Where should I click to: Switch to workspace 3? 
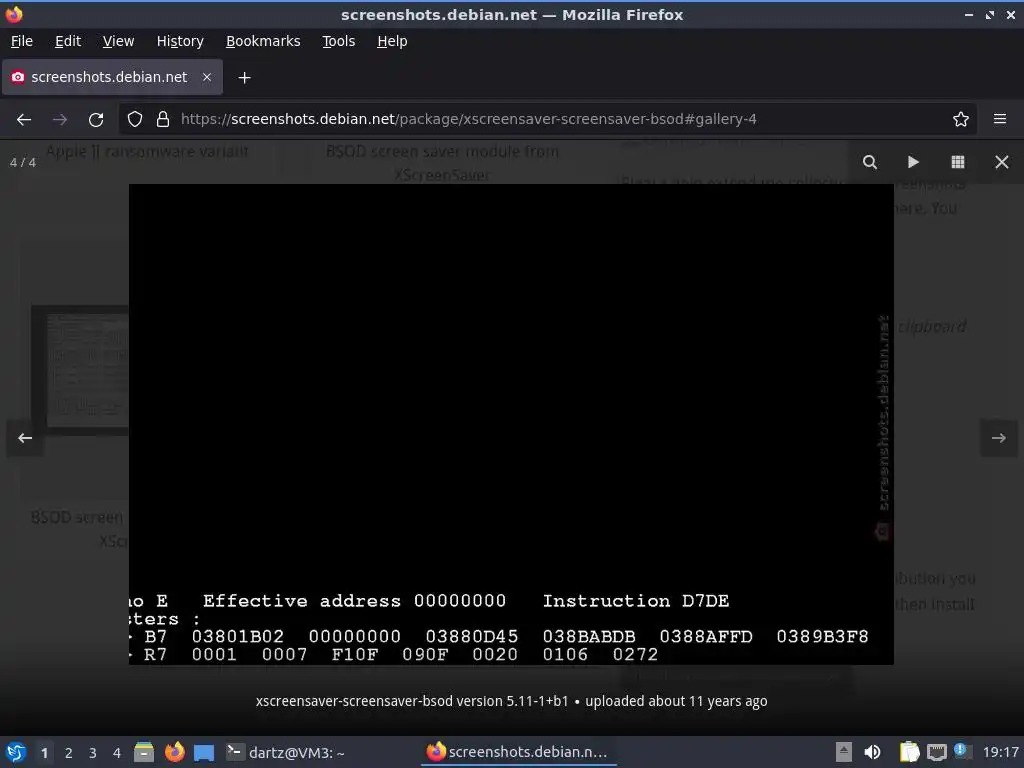click(93, 753)
